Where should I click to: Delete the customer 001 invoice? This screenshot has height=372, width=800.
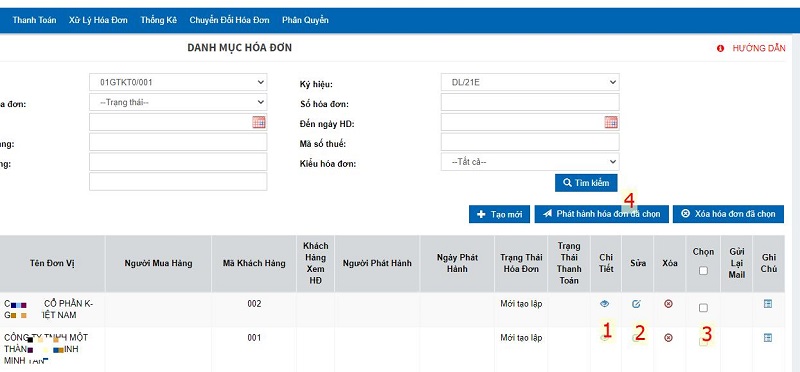pyautogui.click(x=668, y=337)
